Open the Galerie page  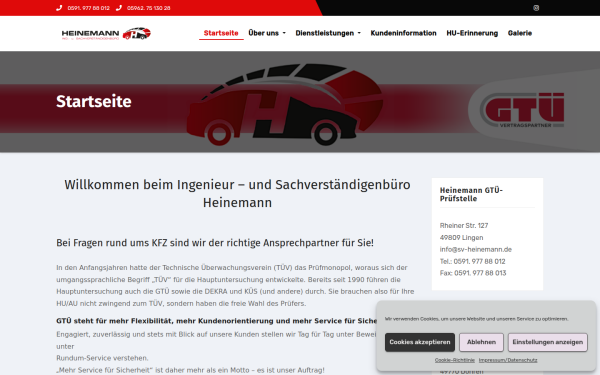520,33
